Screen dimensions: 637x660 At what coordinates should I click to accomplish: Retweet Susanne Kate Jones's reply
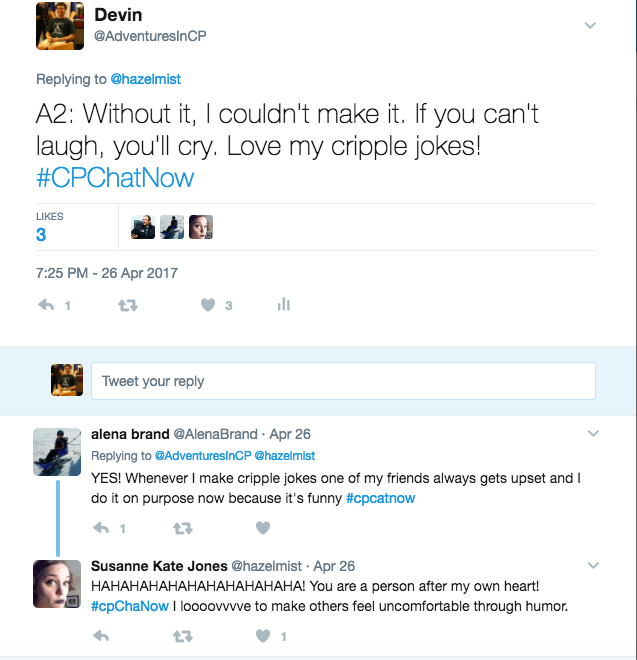tap(182, 635)
